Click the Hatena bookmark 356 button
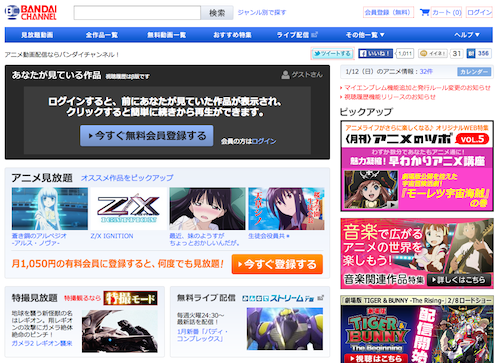 click(479, 53)
